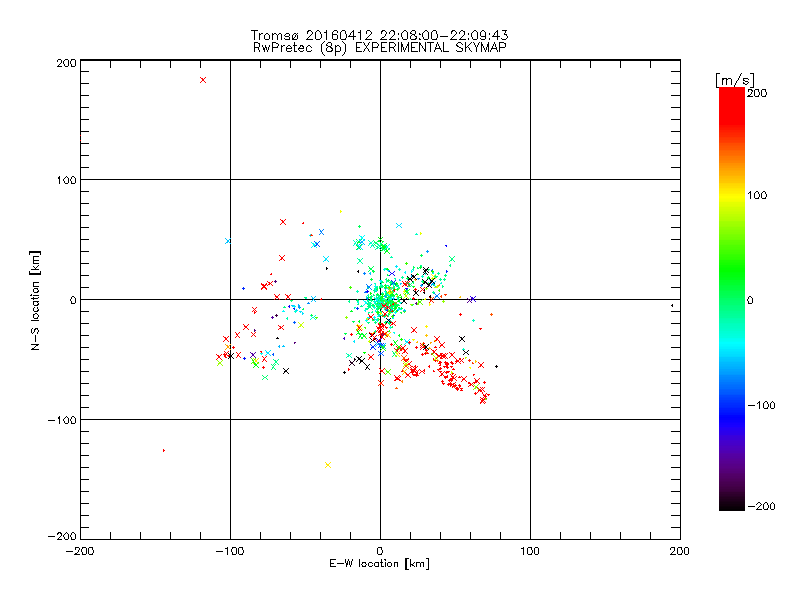Click the y-axis tick label '200'

point(66,63)
